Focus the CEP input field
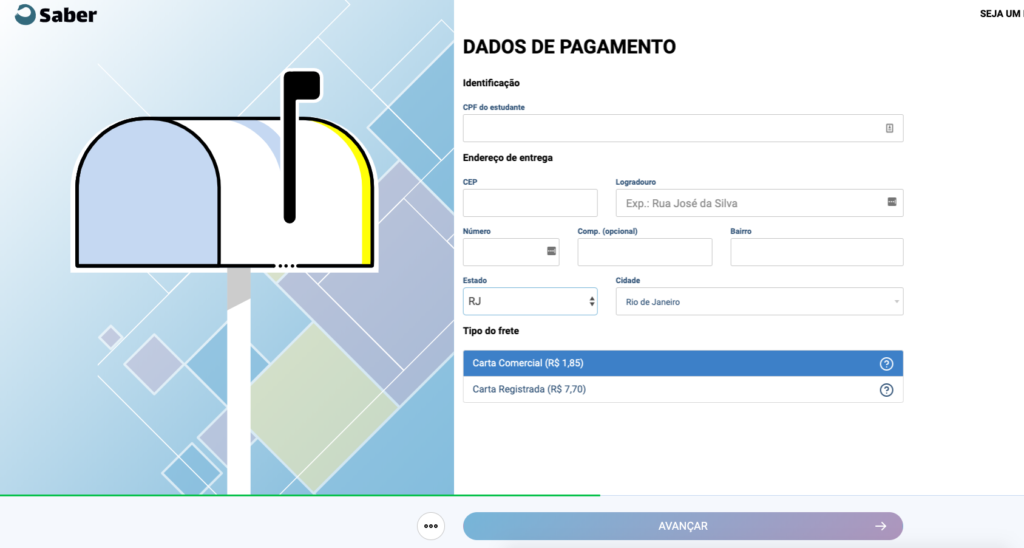The height and width of the screenshot is (548, 1024). pos(530,203)
